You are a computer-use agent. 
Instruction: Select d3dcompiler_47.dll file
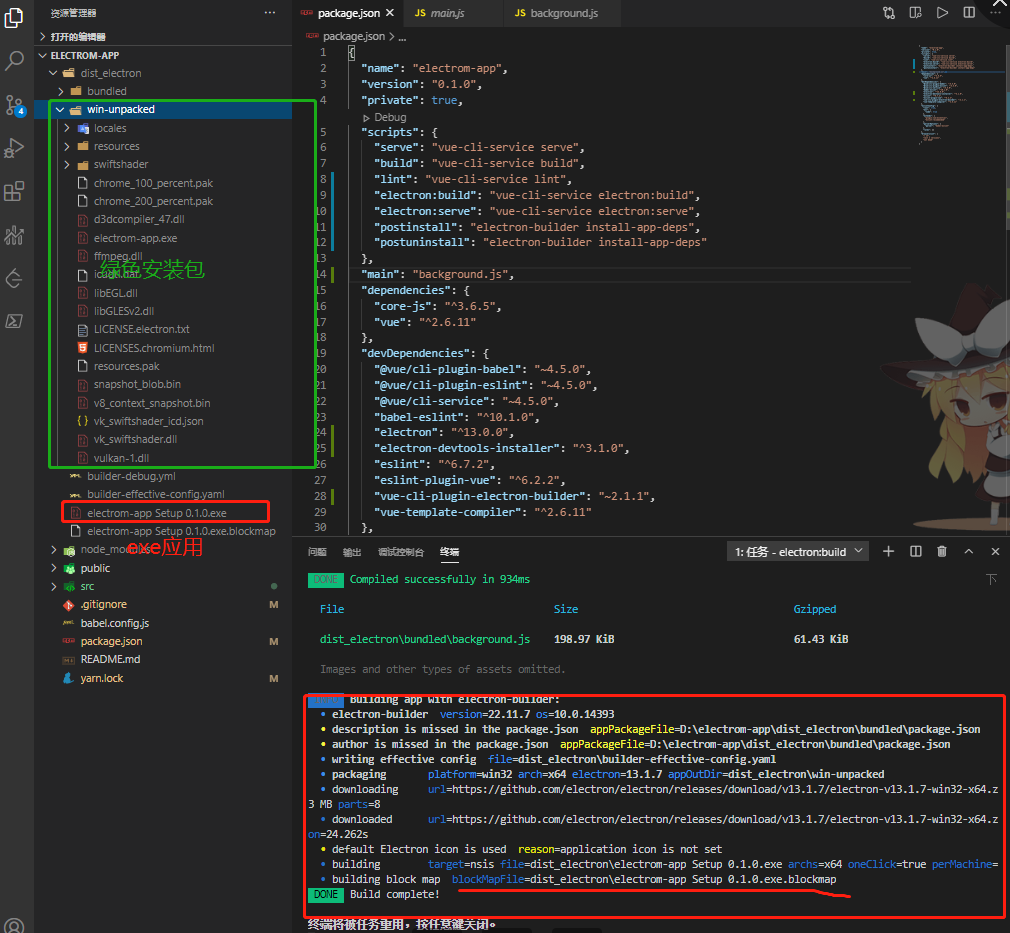pos(164,220)
